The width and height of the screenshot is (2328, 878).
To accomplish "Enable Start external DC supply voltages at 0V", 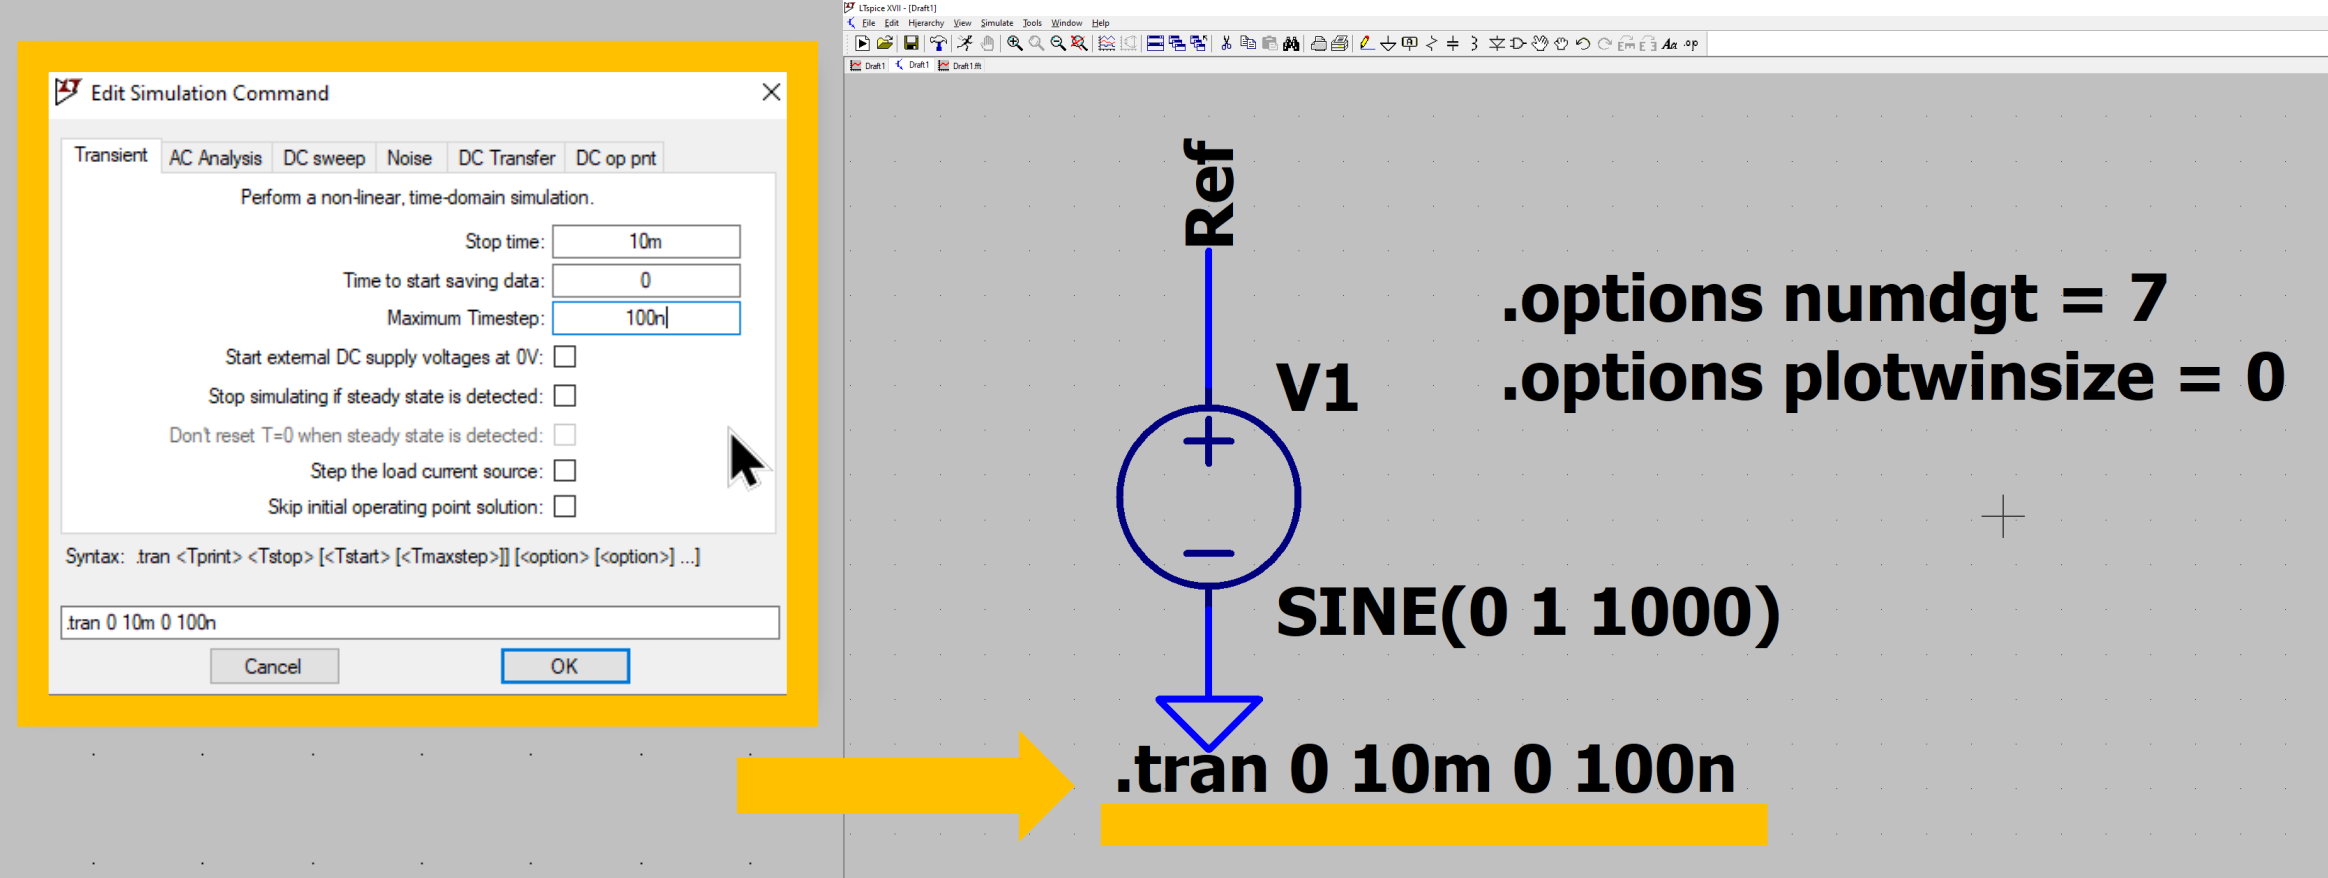I will coord(565,357).
